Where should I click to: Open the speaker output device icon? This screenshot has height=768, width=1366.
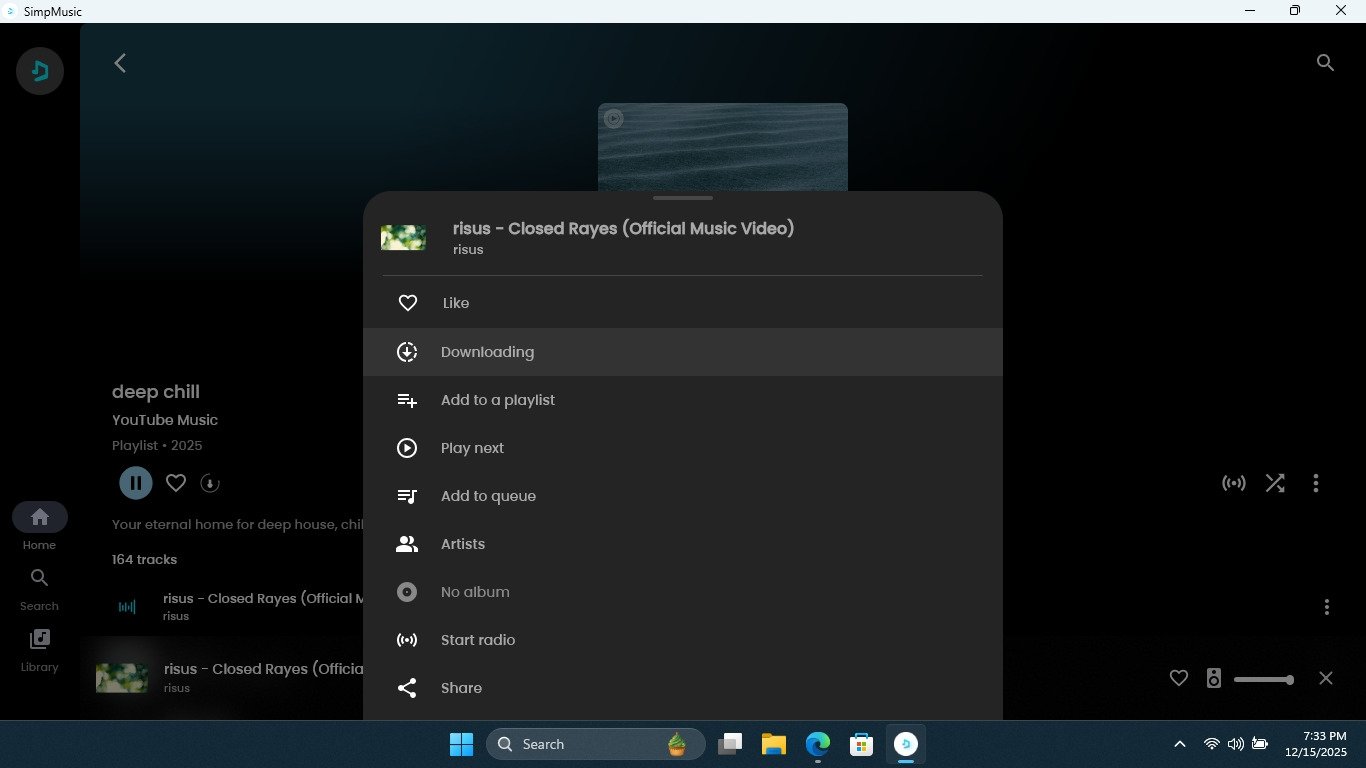click(1214, 679)
